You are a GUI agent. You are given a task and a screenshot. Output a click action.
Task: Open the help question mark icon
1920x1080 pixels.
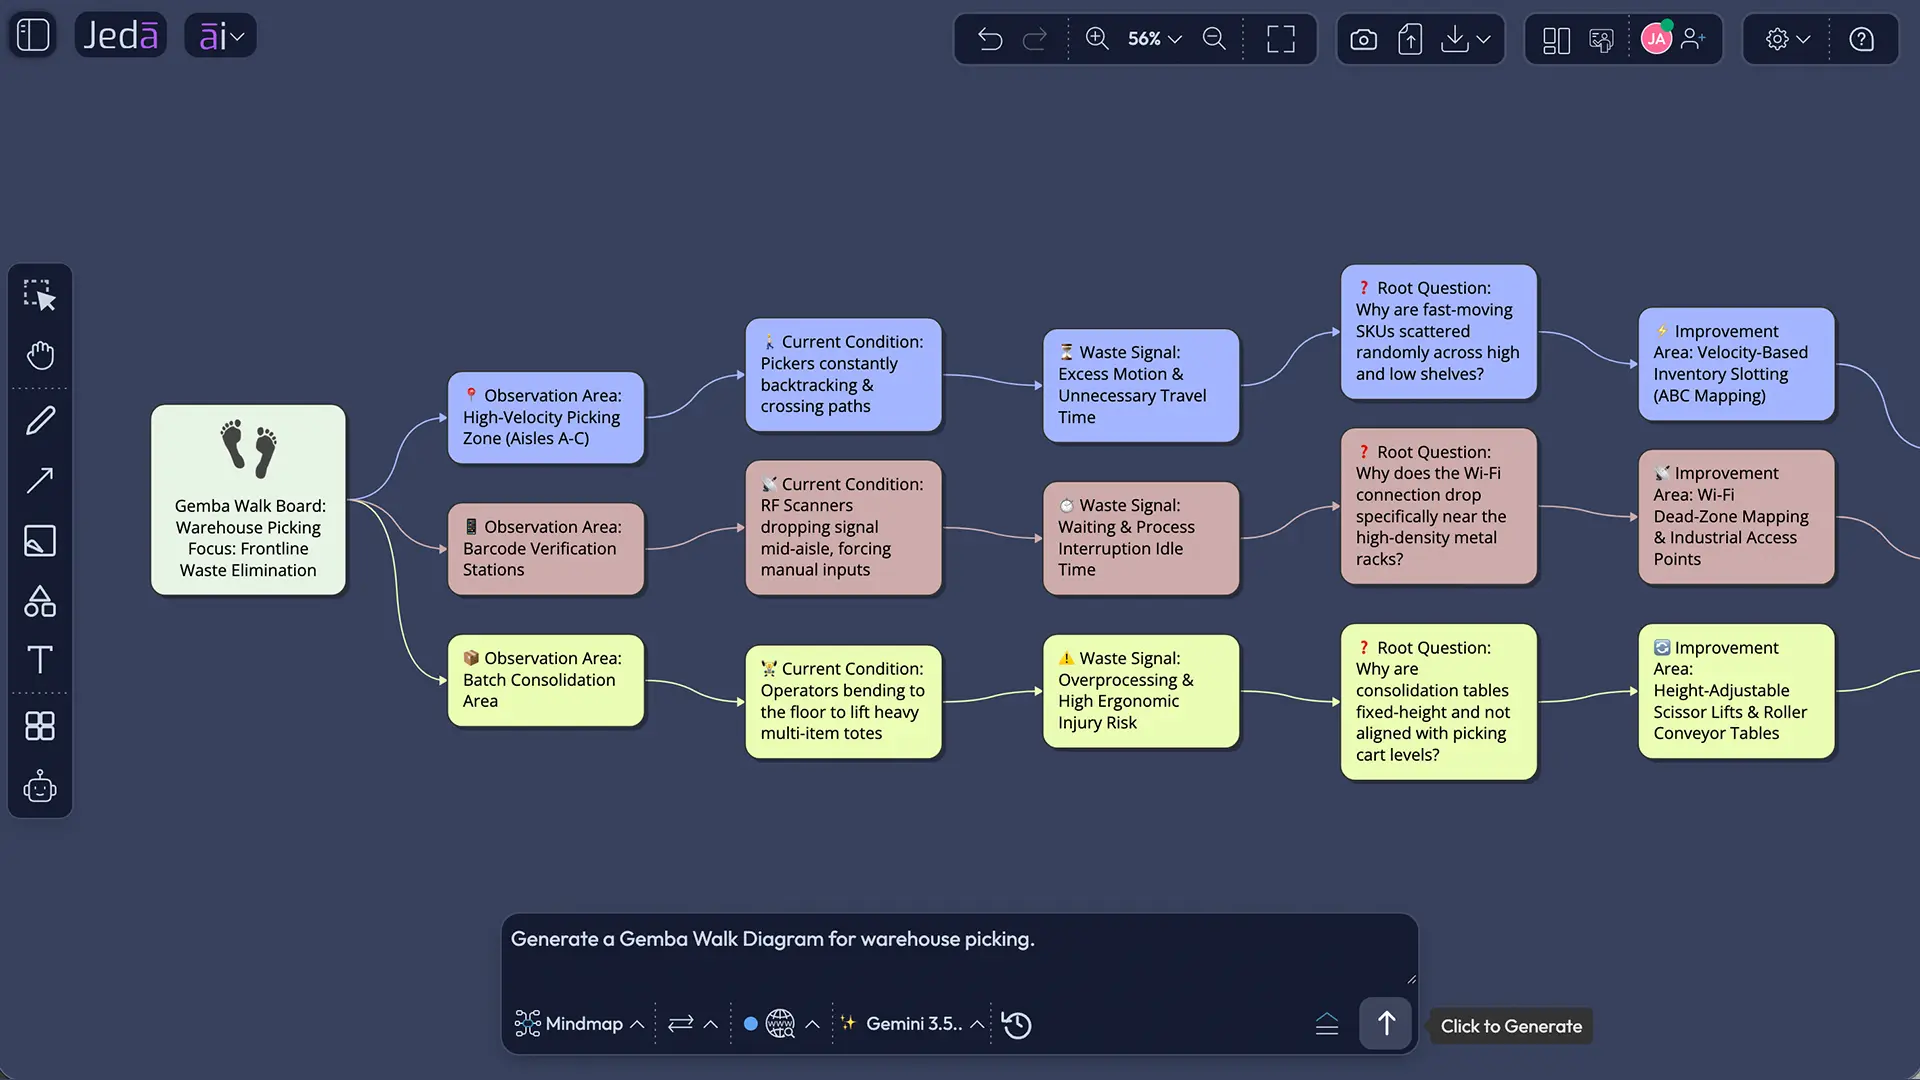tap(1861, 39)
